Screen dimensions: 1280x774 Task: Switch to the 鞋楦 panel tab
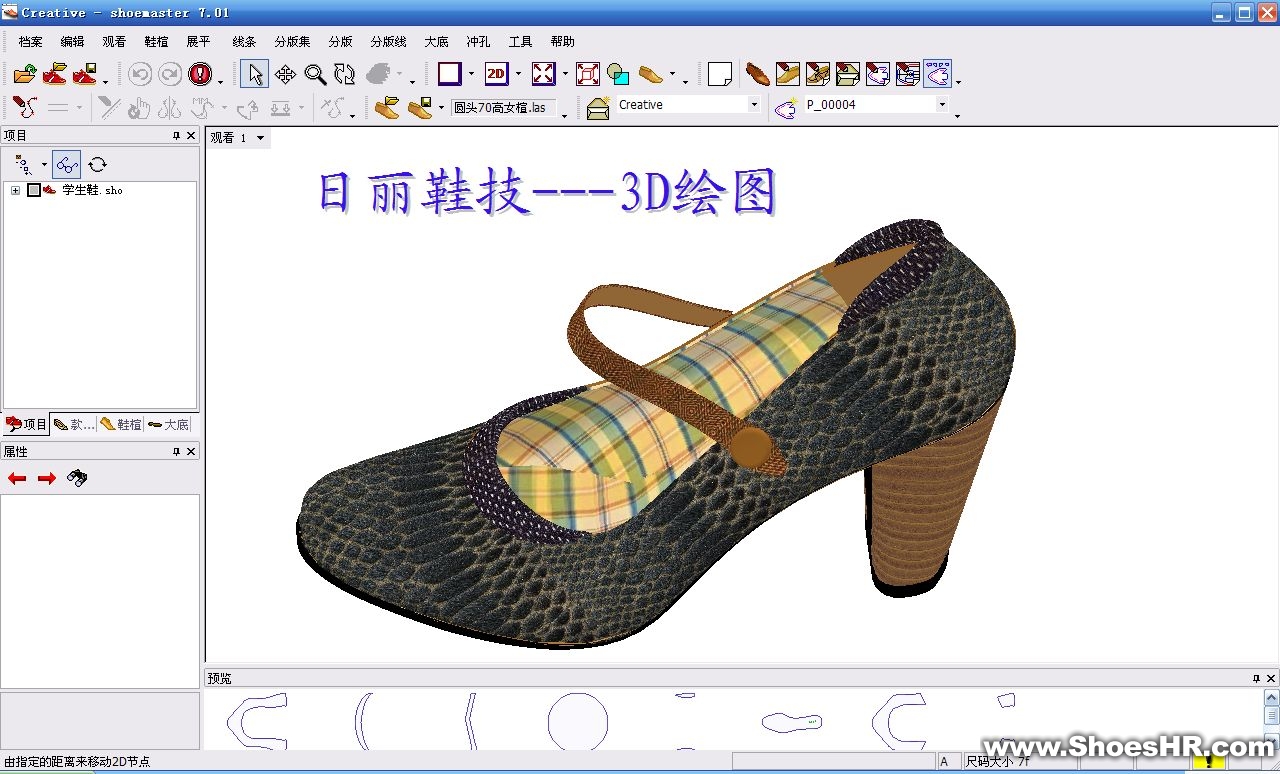click(121, 424)
